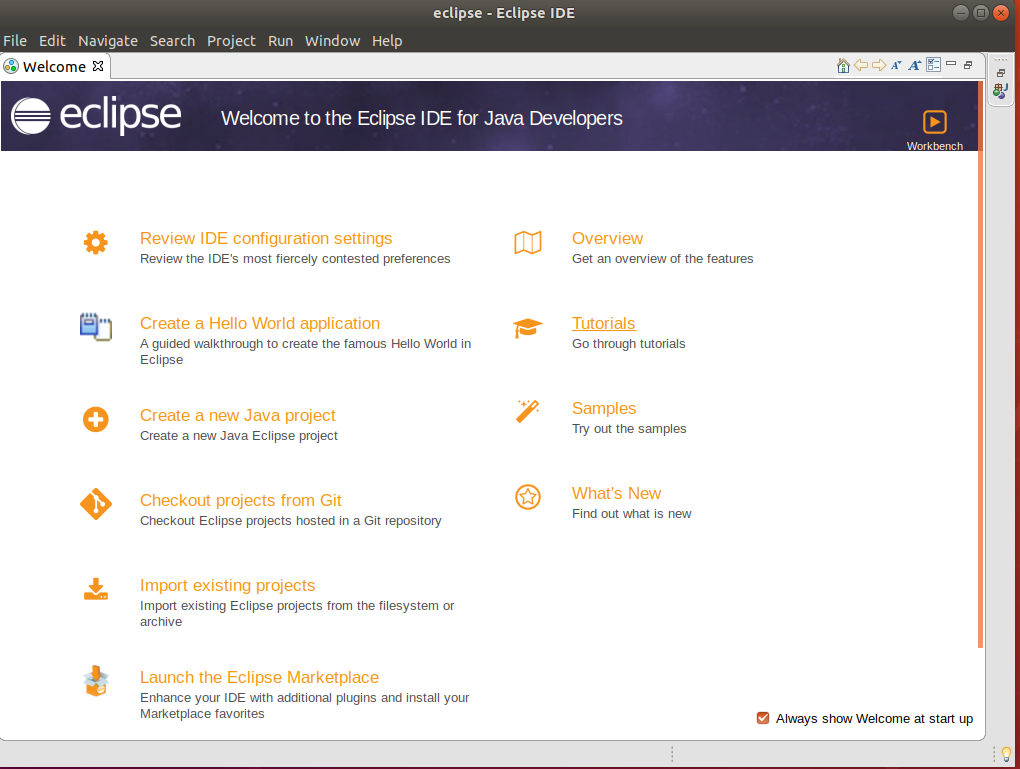1020x769 pixels.
Task: Click the Git diamond icon
Action: pos(96,504)
